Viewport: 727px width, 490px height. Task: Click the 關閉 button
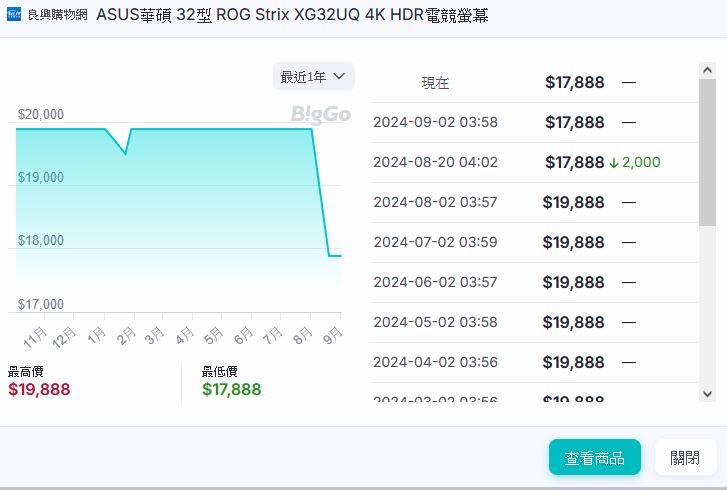685,458
